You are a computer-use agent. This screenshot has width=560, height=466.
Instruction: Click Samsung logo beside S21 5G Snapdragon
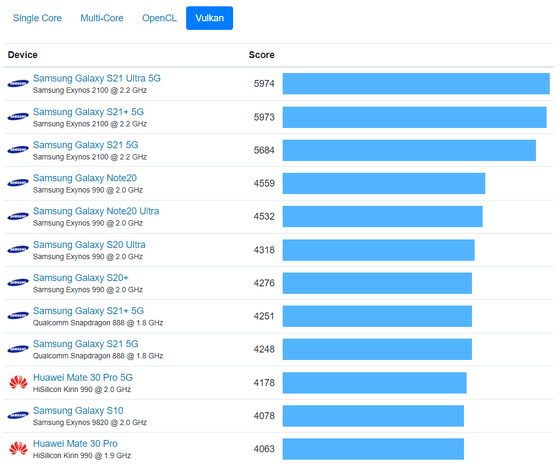18,349
